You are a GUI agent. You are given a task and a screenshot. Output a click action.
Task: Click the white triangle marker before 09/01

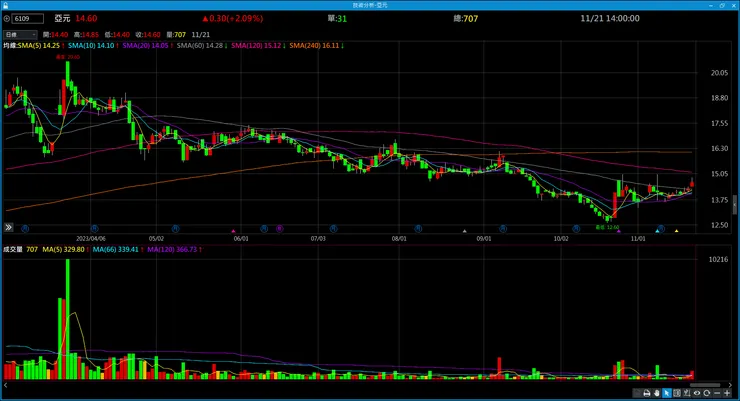464,231
